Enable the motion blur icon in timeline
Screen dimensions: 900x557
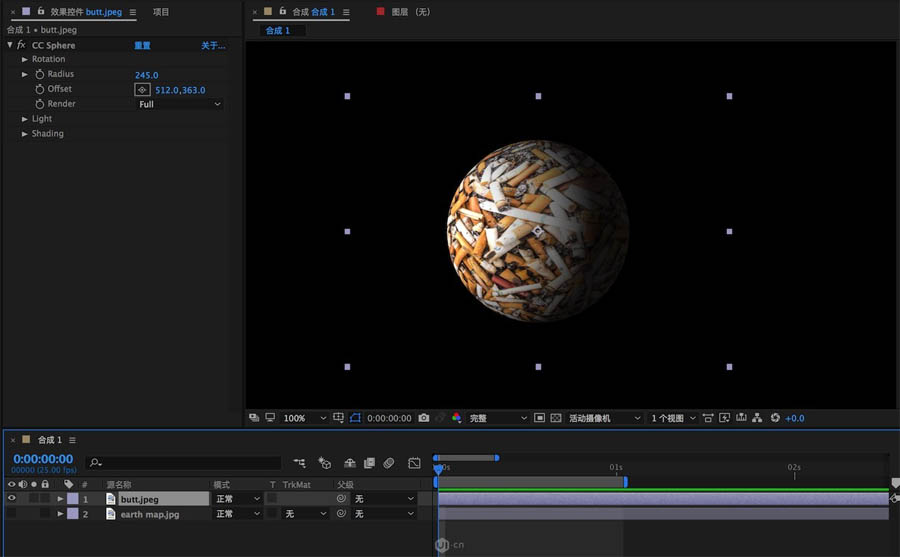click(389, 463)
